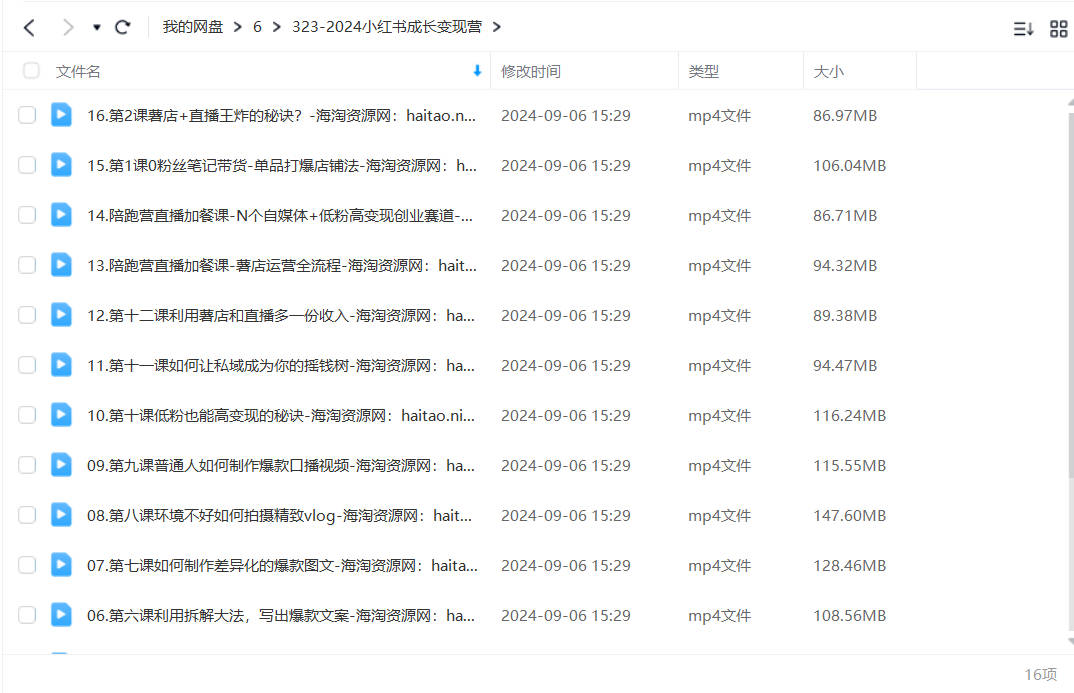Check the box for file 10.第十课
Viewport: 1074px width, 693px height.
coord(27,415)
